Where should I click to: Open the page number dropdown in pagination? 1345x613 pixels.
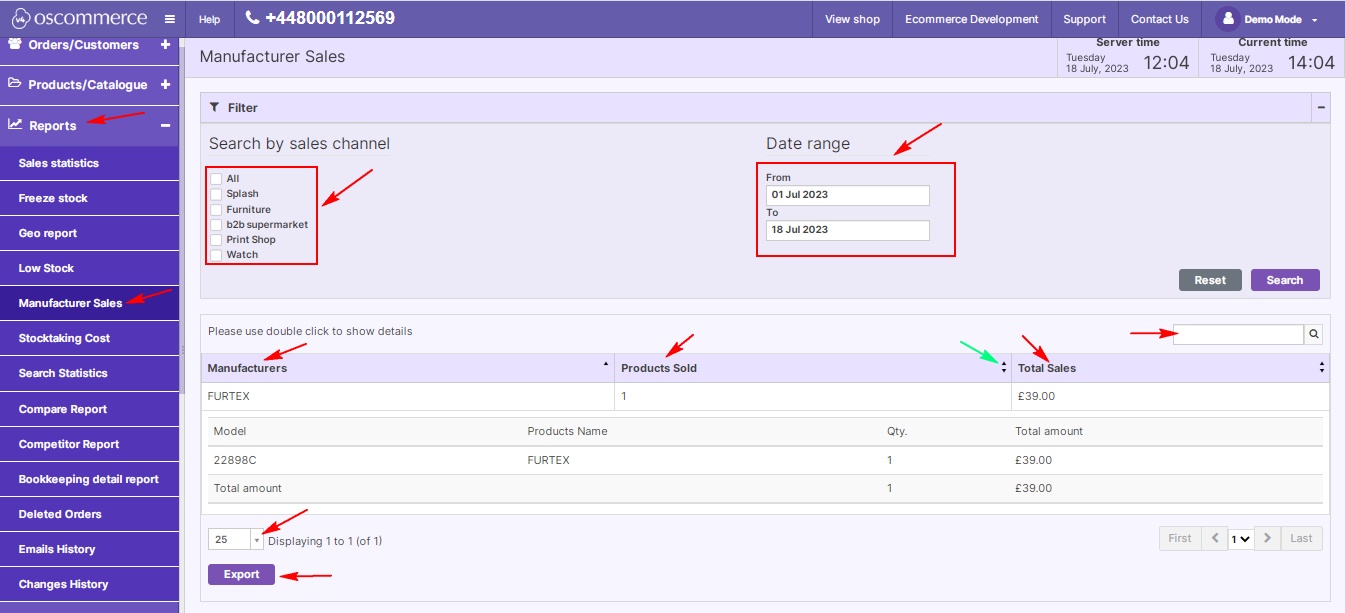pos(1241,539)
